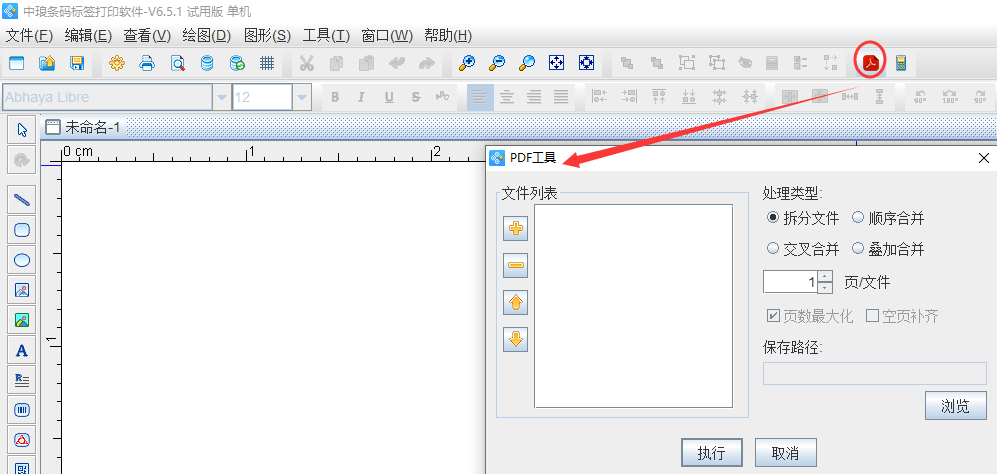Close the PDF工具 dialog
Screen dimensions: 997x474
pyautogui.click(x=983, y=158)
